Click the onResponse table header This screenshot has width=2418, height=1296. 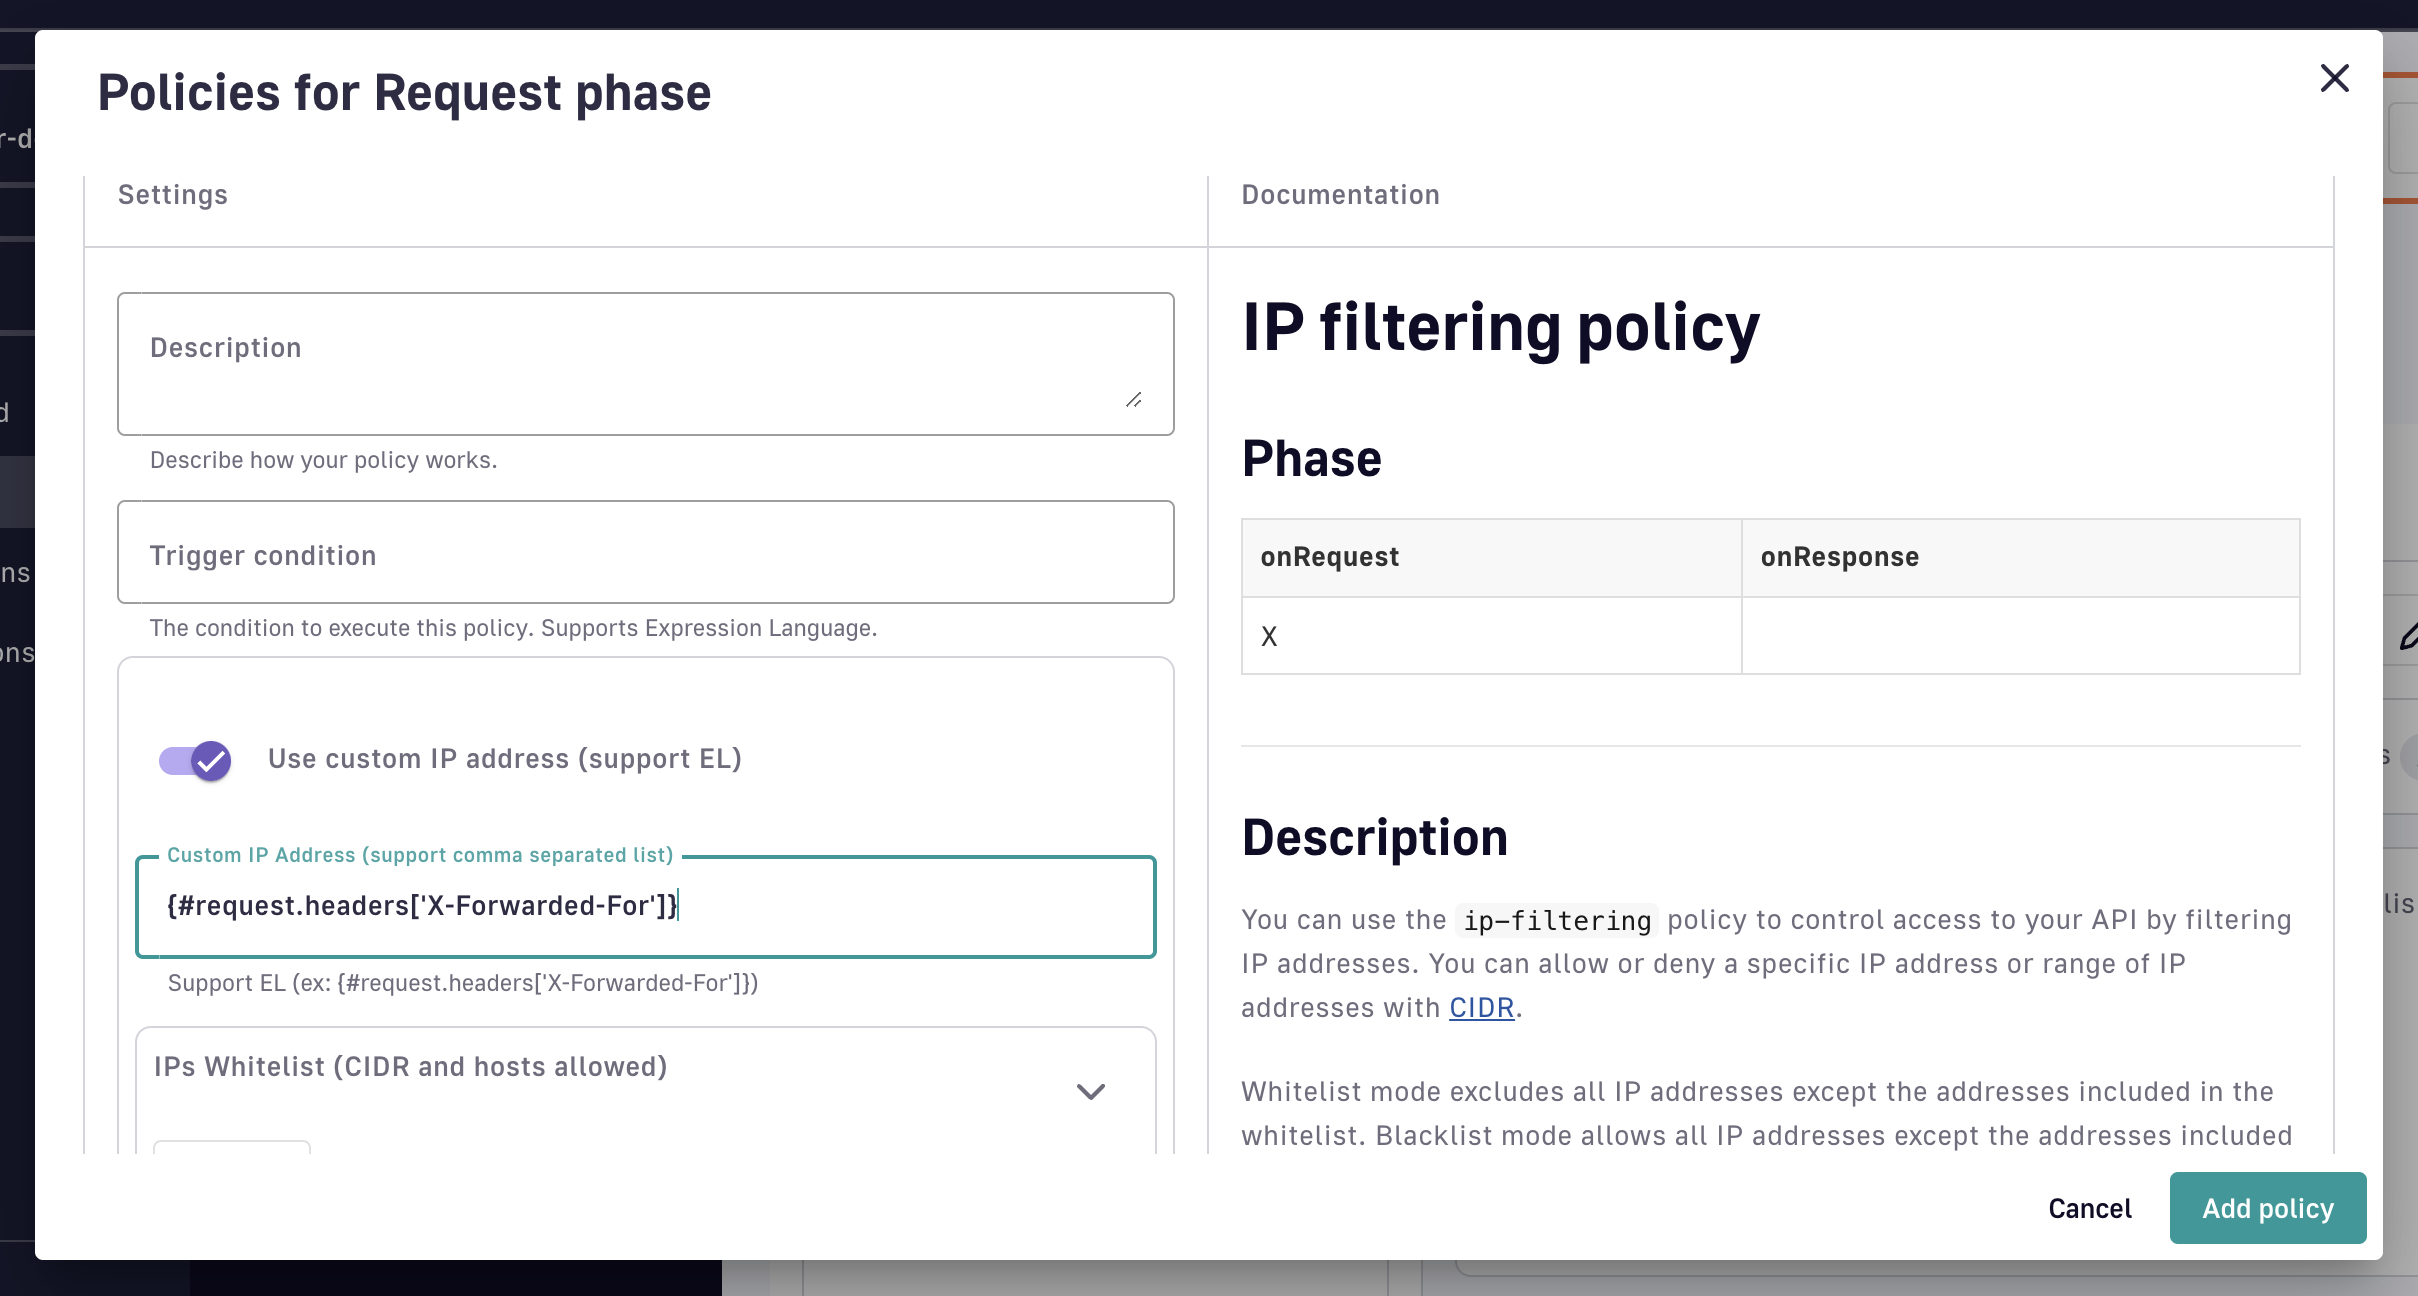coord(1839,557)
